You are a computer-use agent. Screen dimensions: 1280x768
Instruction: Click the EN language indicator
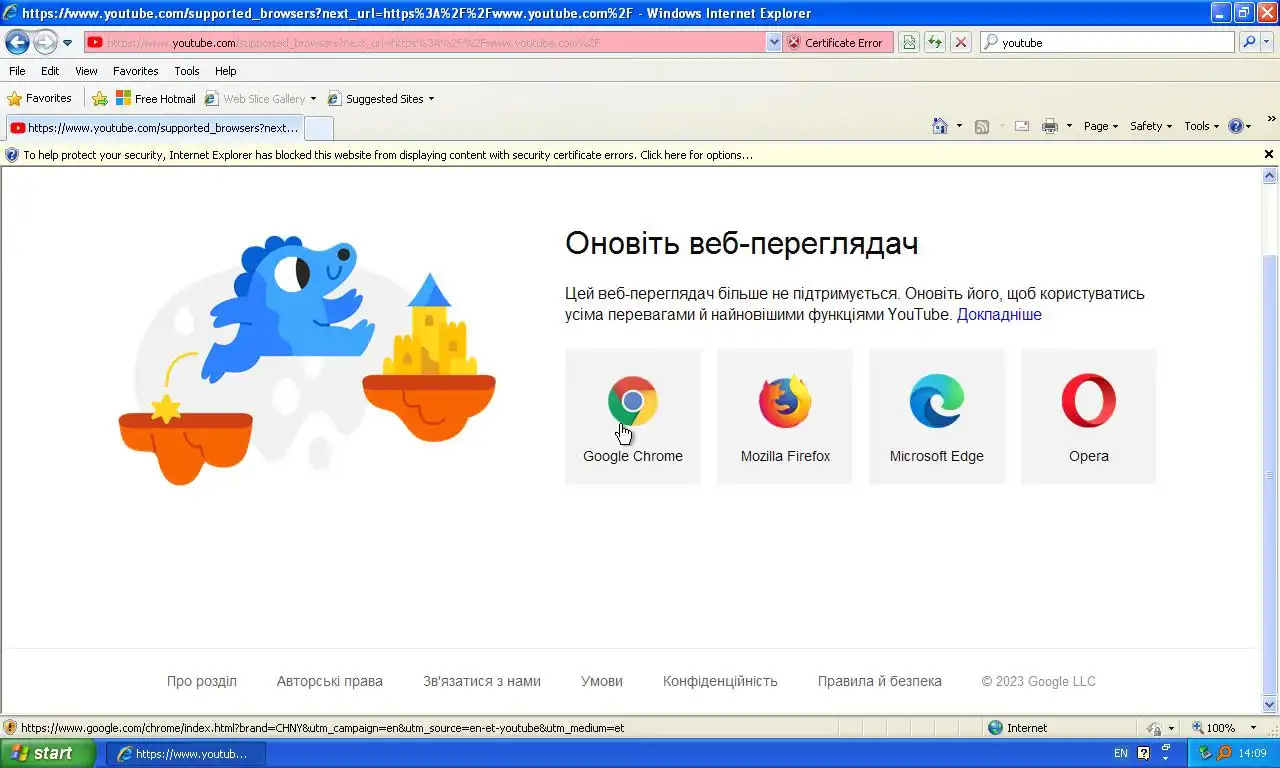click(1120, 753)
